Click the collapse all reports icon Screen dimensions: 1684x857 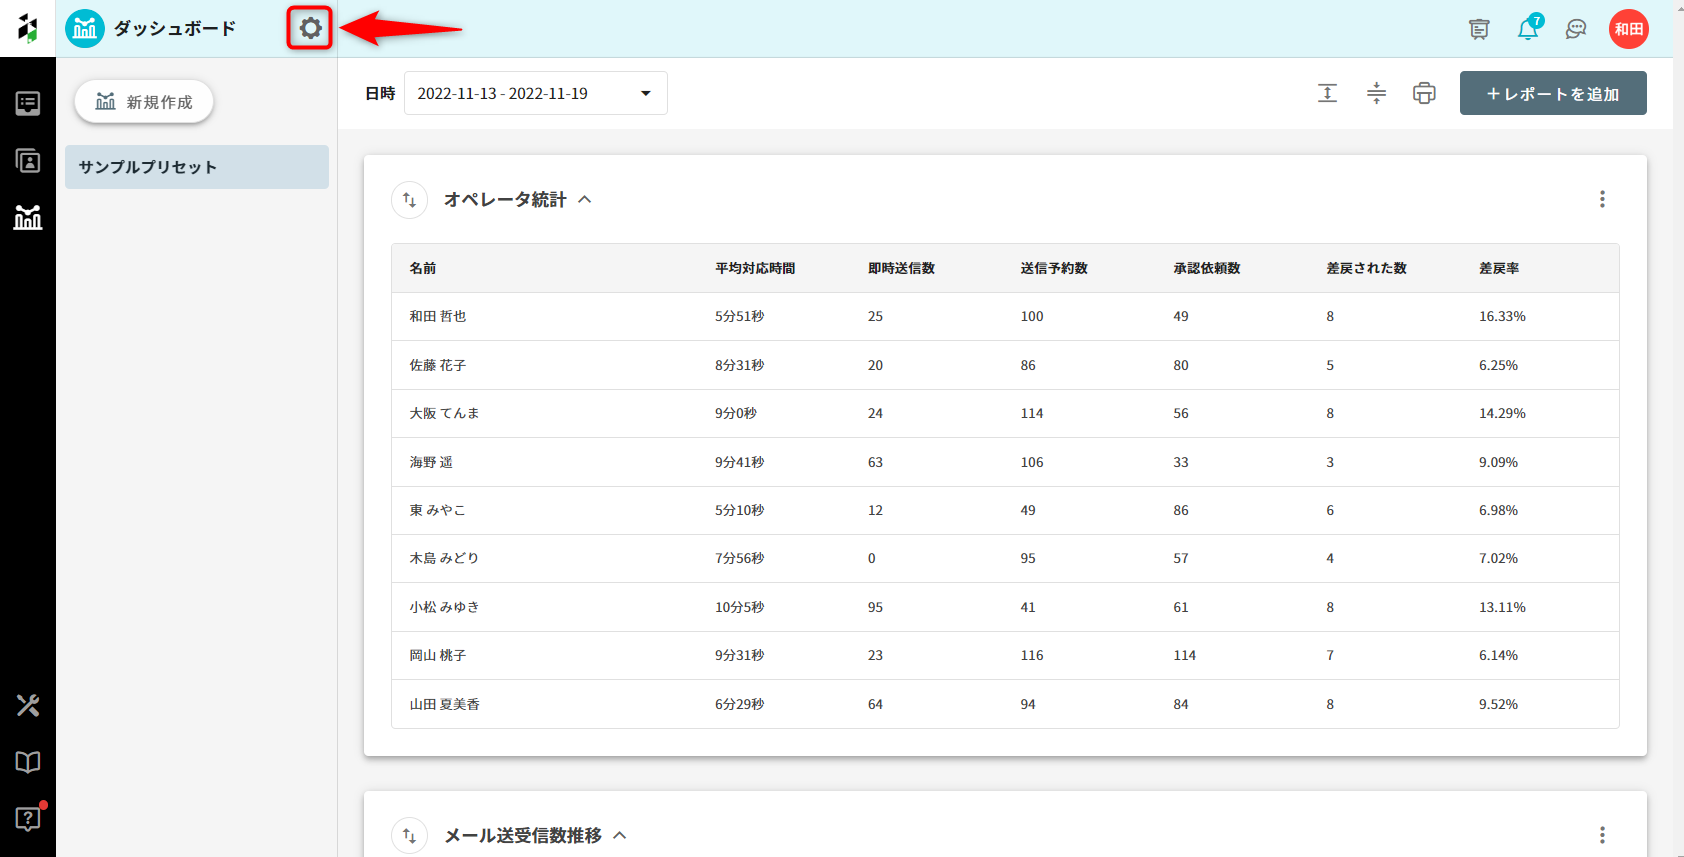1376,93
